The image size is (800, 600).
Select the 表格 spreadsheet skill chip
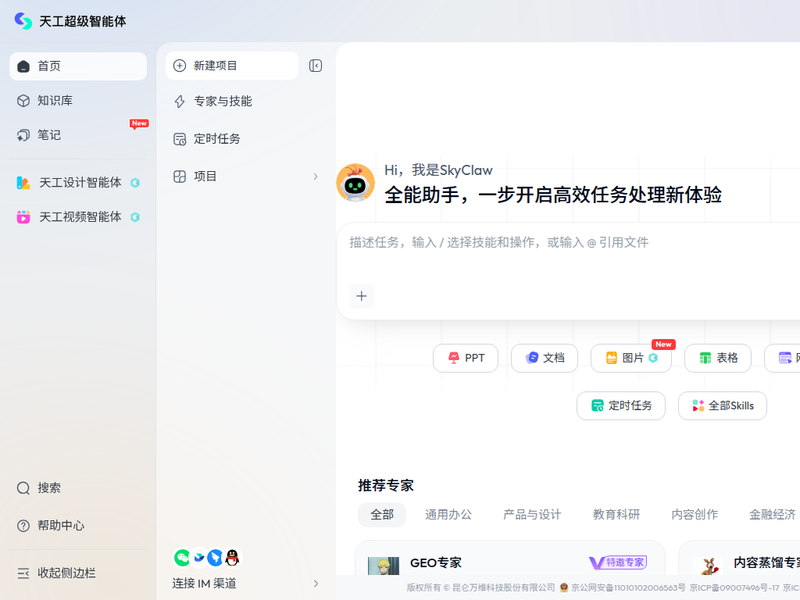718,358
